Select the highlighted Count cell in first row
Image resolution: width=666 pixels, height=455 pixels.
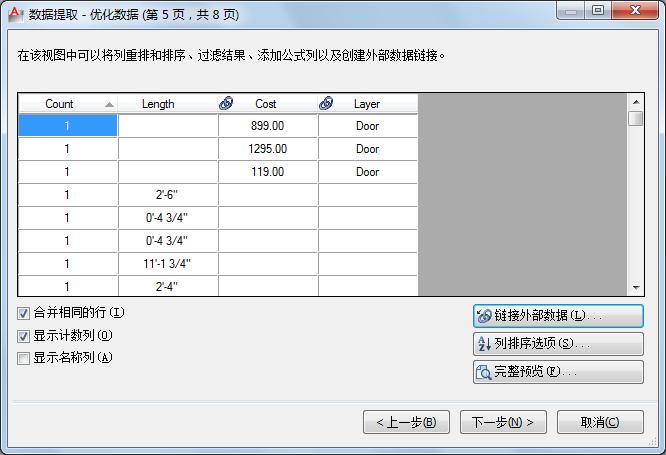point(68,126)
